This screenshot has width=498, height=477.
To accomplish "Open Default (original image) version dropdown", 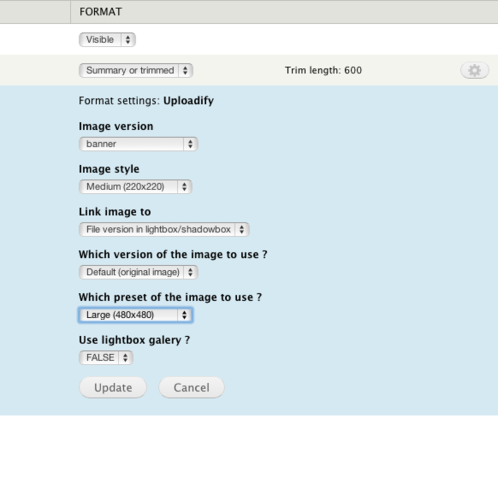I will click(138, 272).
